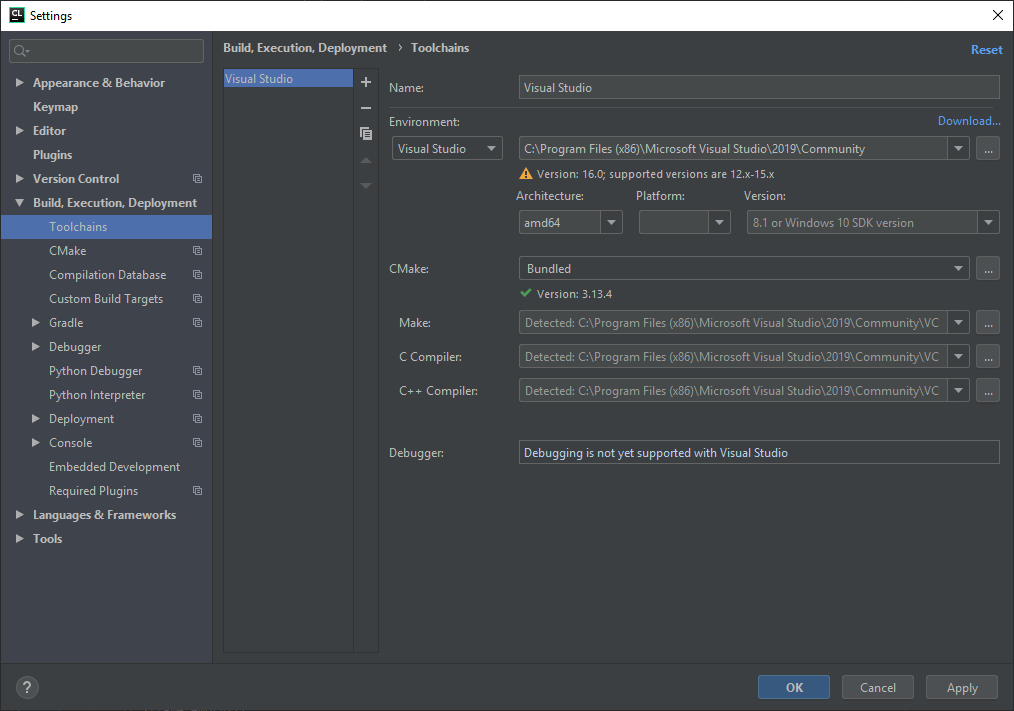
Task: Browse for CMake executable
Action: (987, 268)
